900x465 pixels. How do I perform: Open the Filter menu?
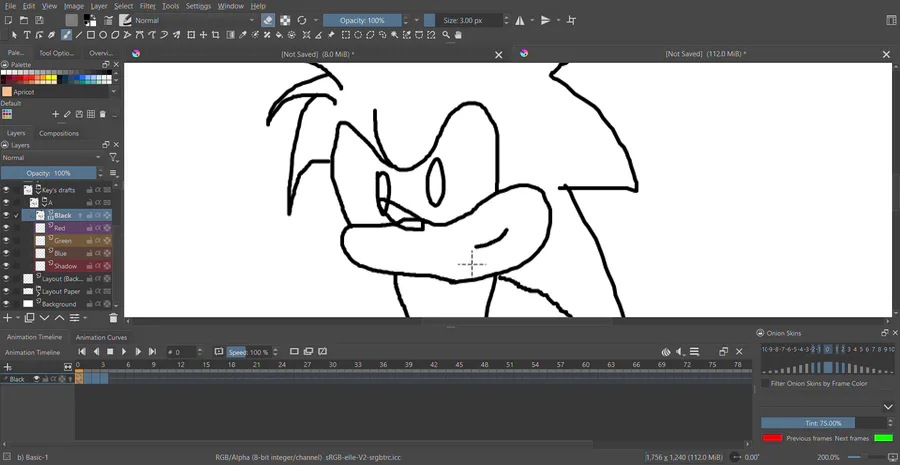(x=148, y=6)
